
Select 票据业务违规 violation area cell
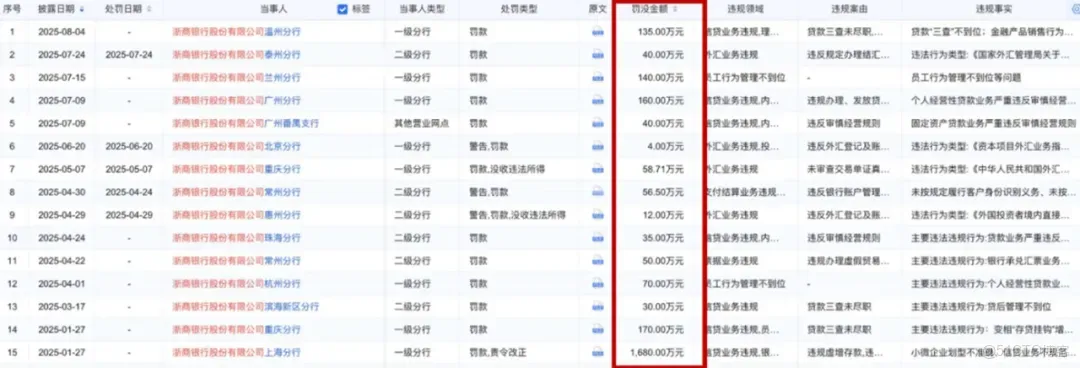pyautogui.click(x=731, y=260)
